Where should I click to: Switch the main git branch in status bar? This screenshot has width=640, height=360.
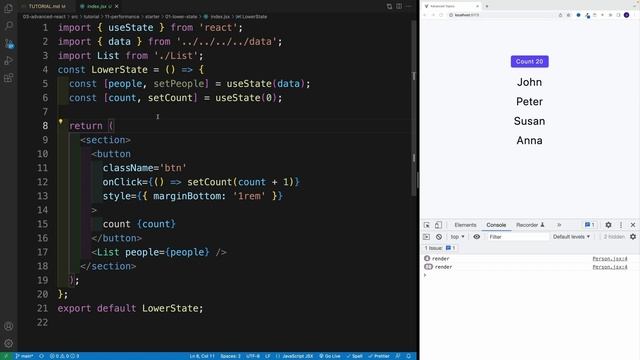click(24, 356)
